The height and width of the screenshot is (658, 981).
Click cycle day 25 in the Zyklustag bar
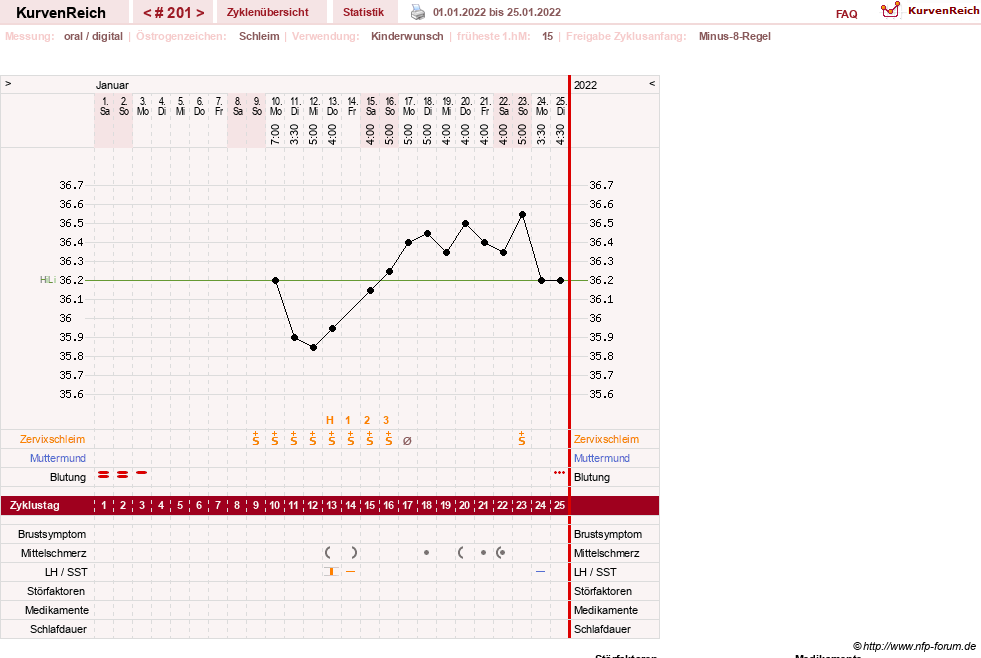559,505
